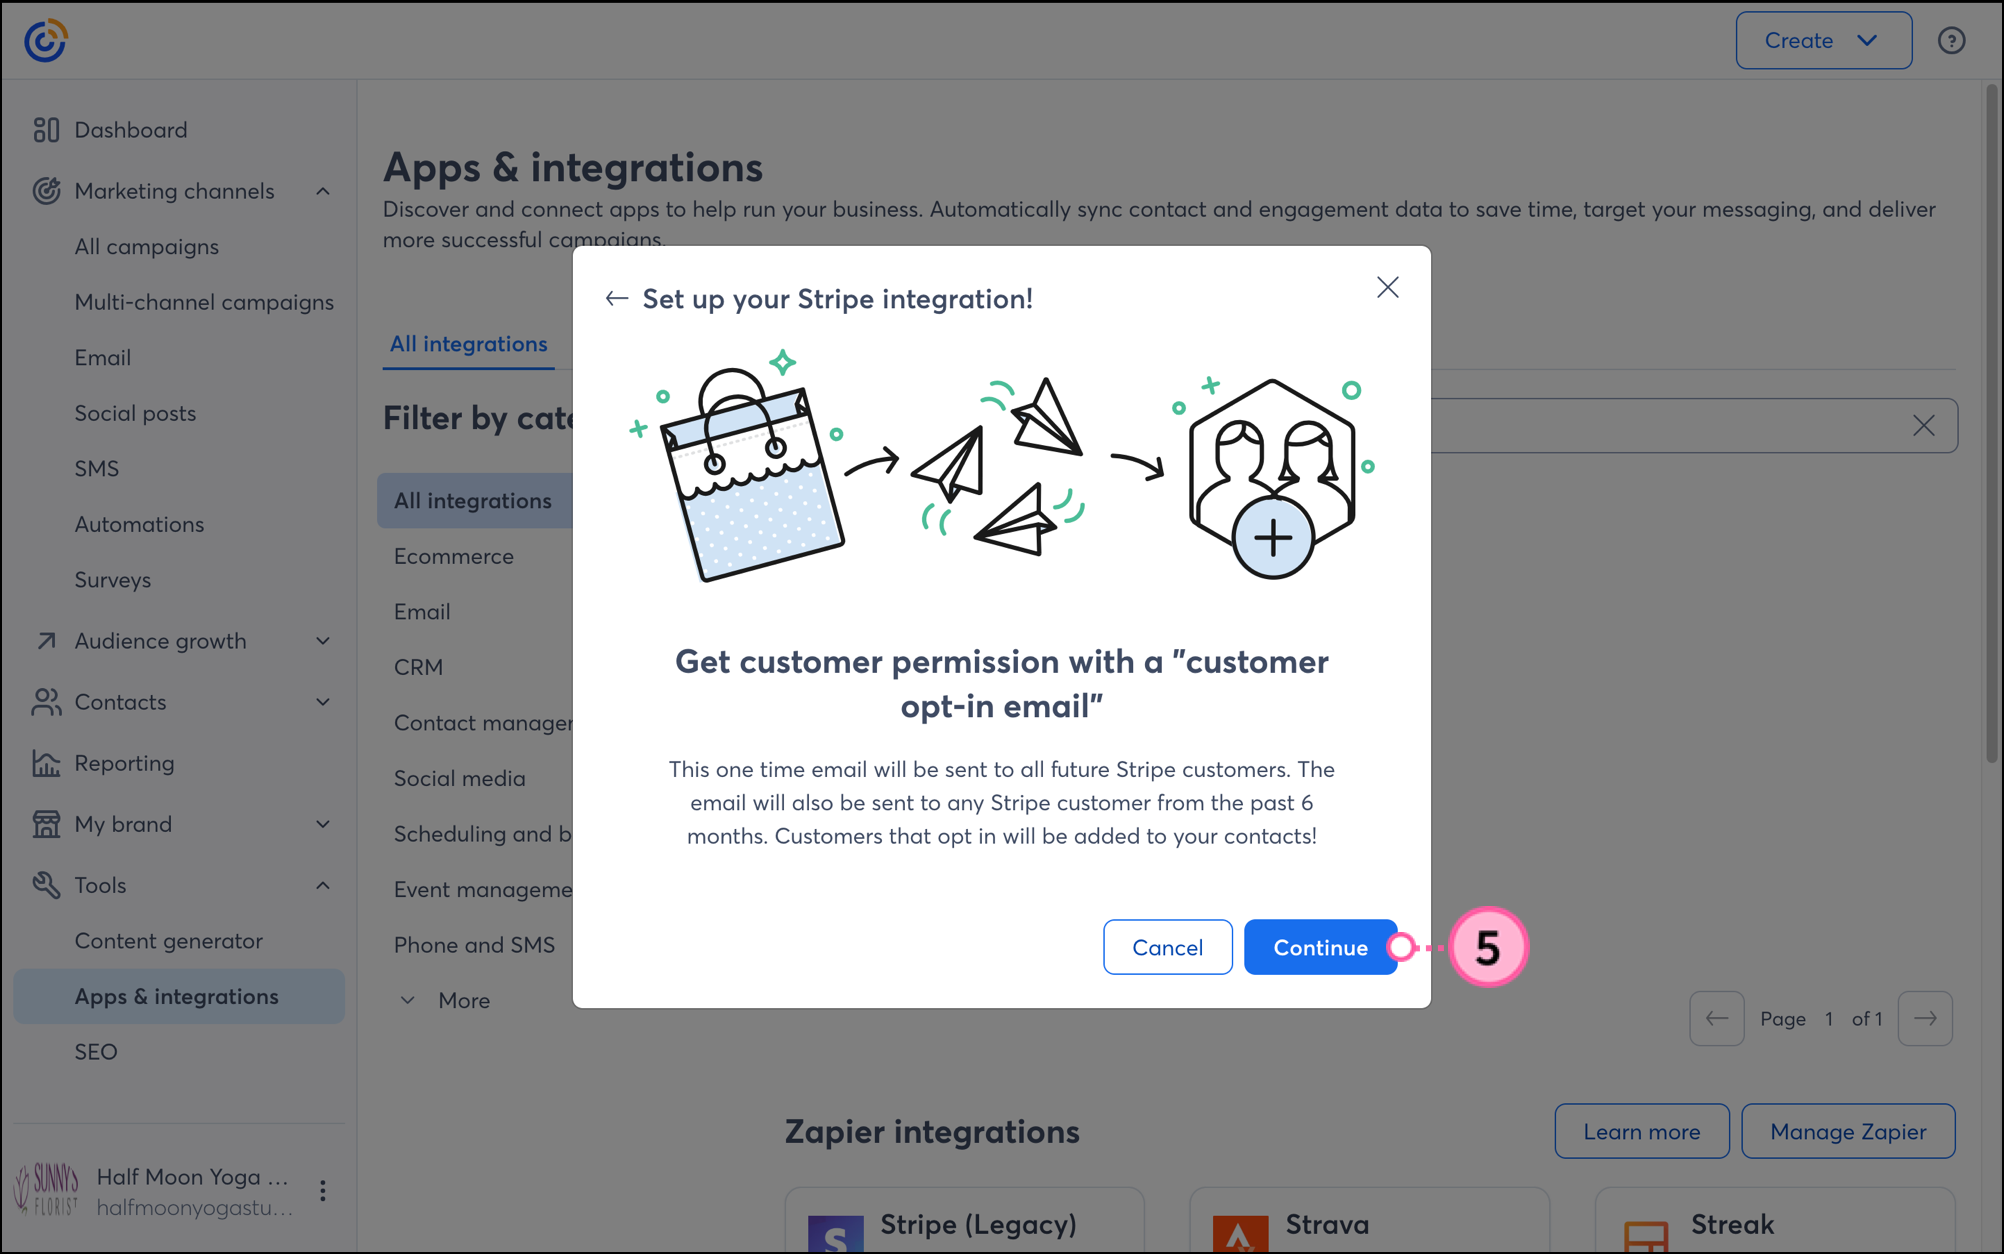Open Content generator under Tools
2004x1254 pixels.
[168, 941]
